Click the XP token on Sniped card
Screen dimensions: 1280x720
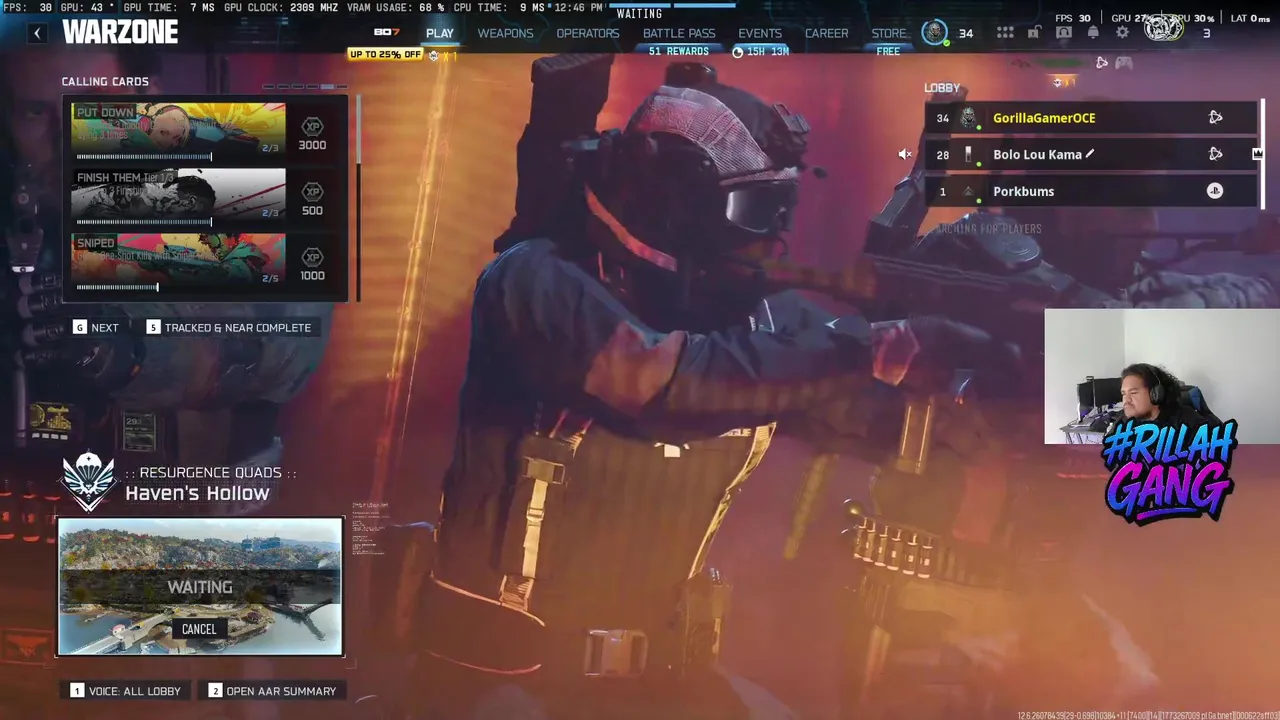[312, 257]
